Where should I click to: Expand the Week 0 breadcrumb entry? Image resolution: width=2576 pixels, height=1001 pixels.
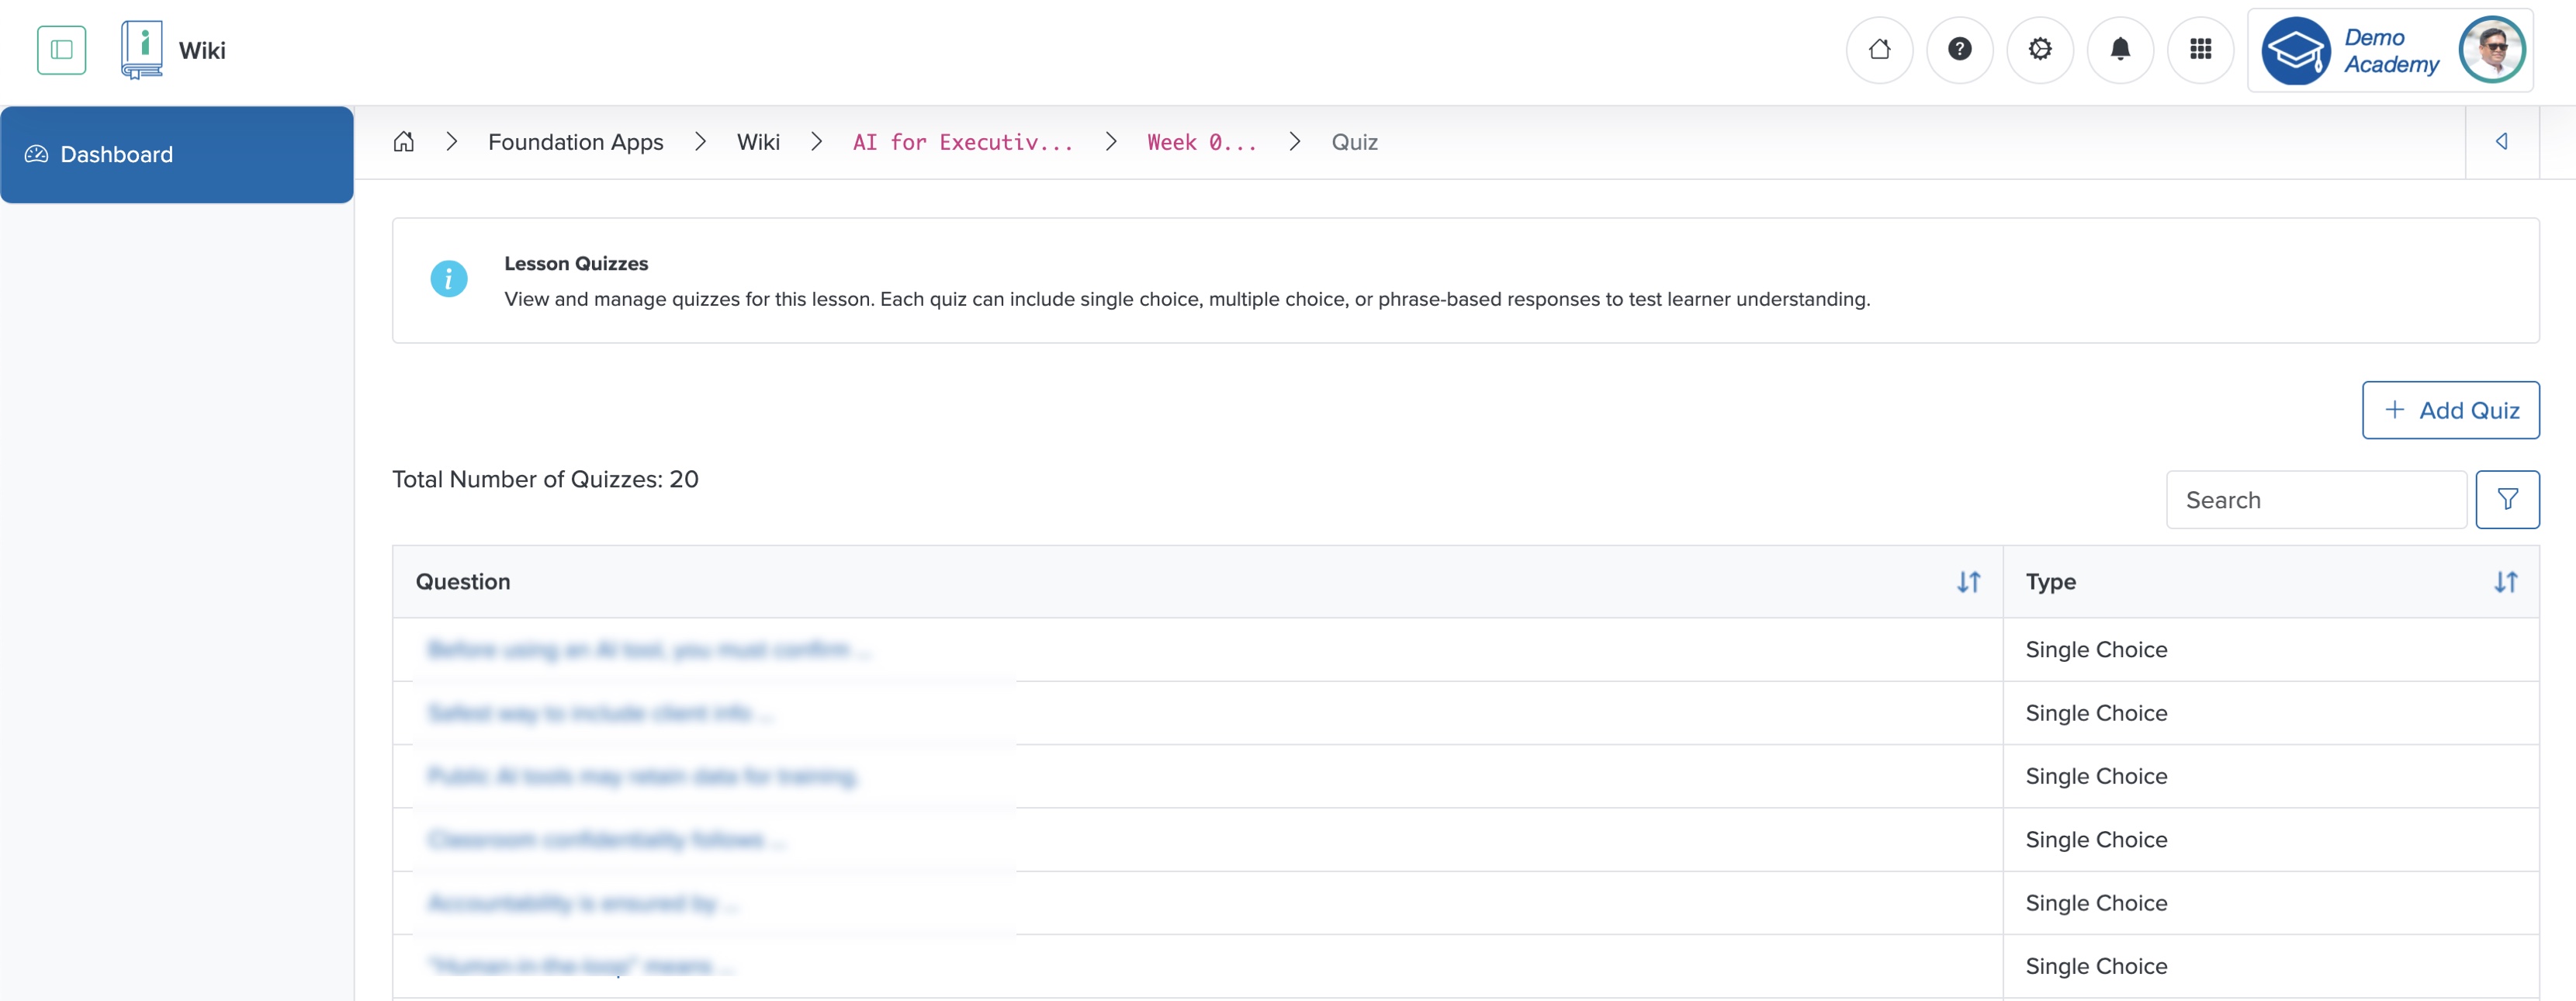pyautogui.click(x=1202, y=141)
